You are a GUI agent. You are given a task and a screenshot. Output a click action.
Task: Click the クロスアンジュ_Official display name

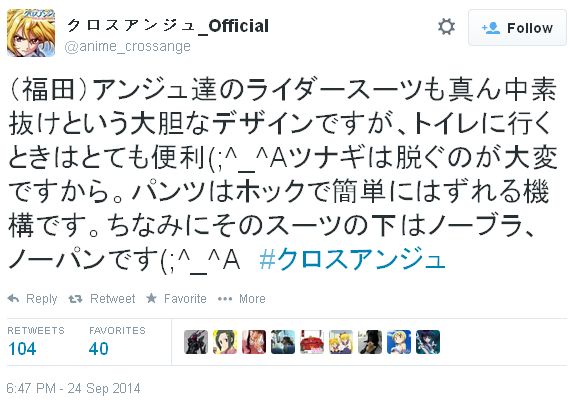click(167, 26)
